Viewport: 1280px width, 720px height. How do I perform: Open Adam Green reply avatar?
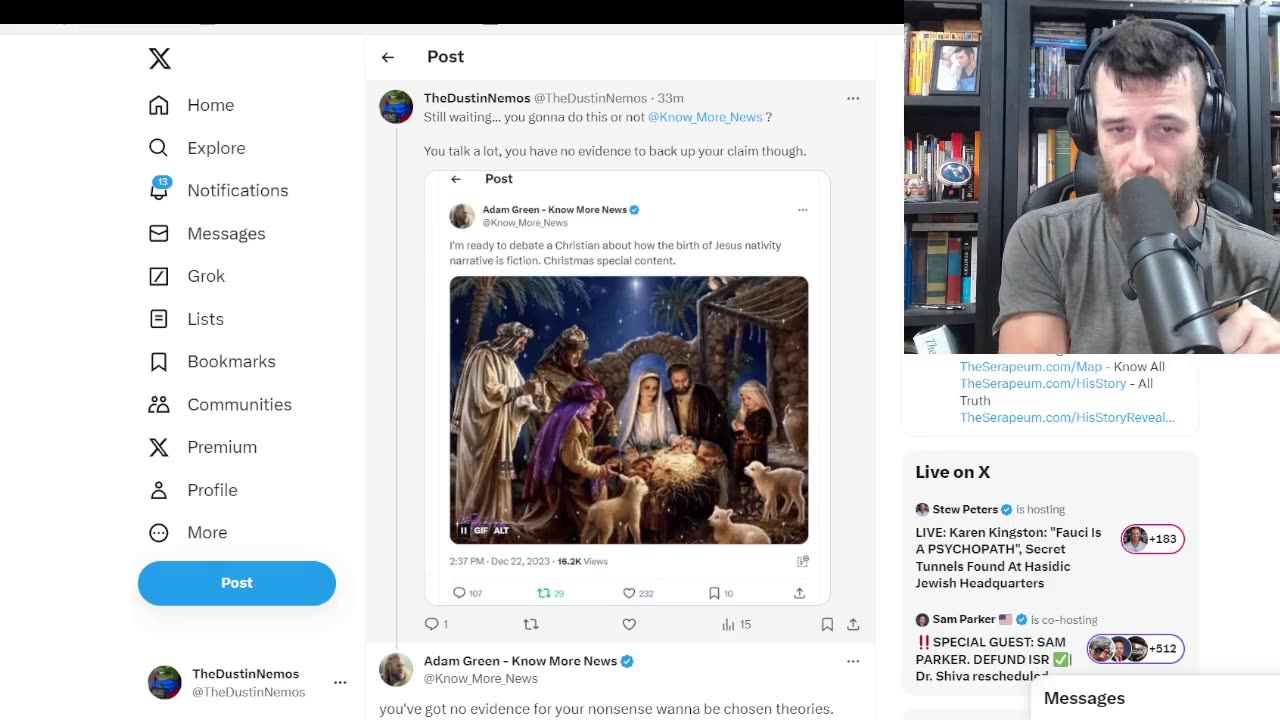pos(396,670)
